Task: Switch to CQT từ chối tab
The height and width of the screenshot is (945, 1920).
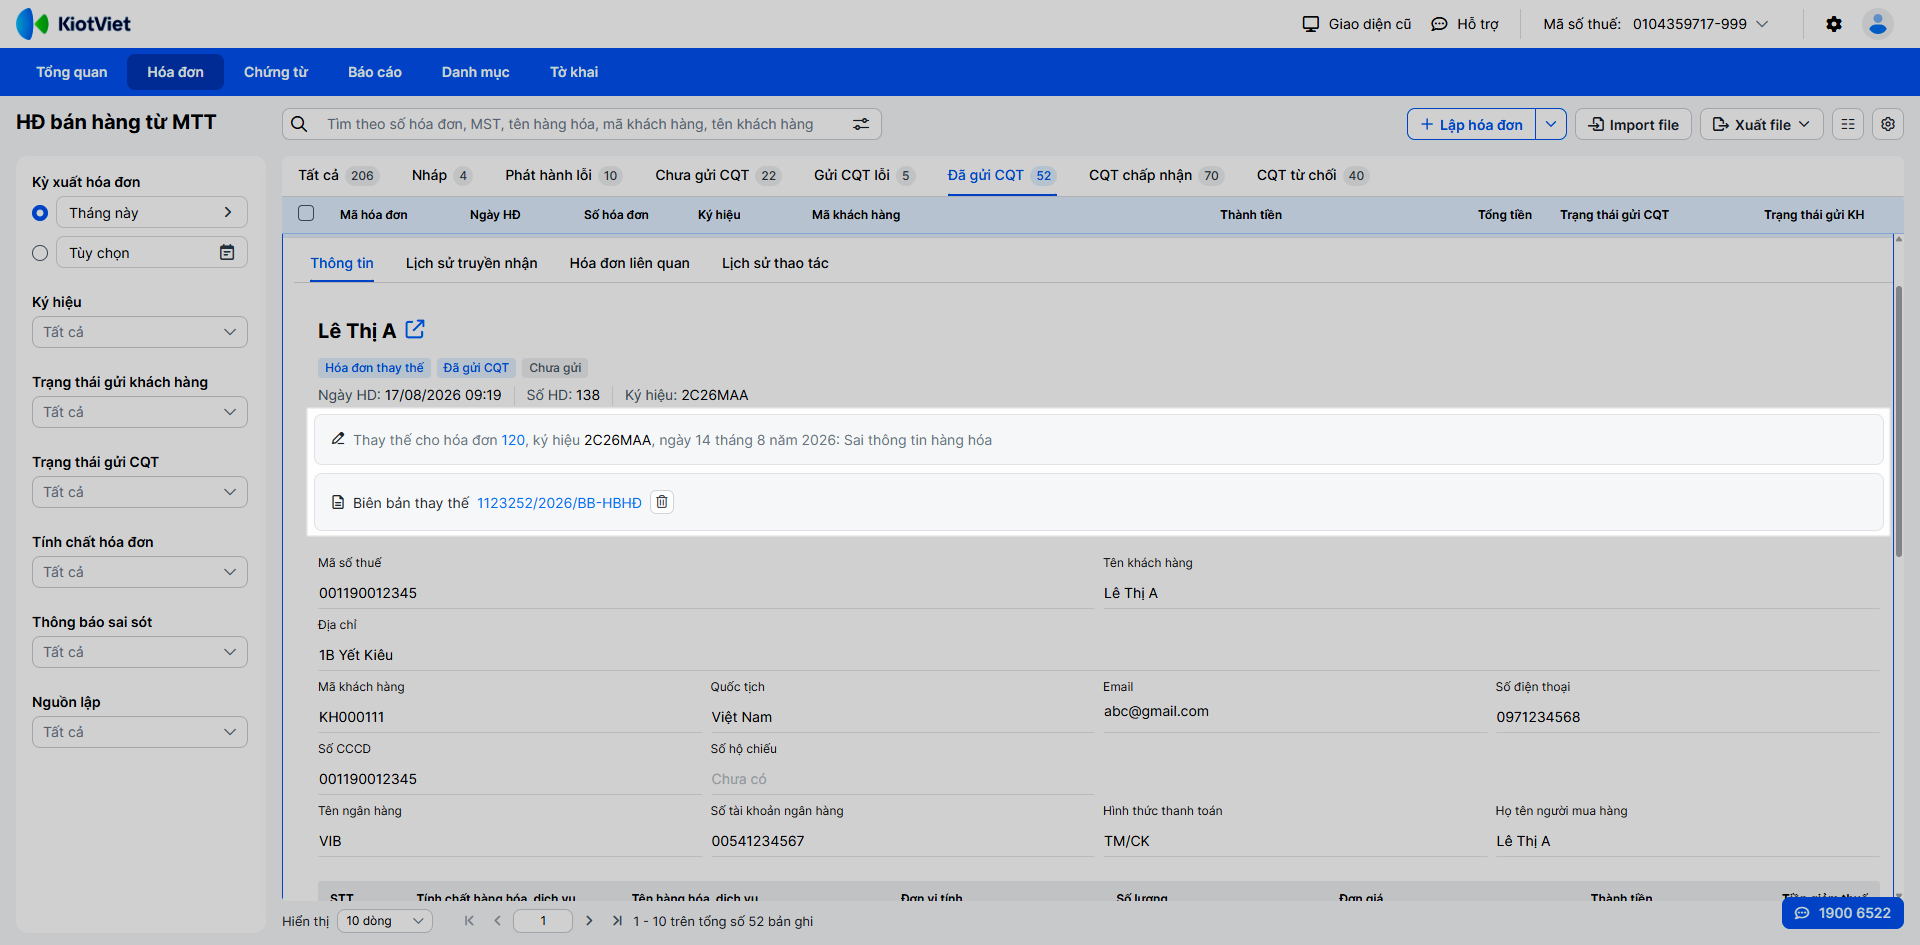Action: [x=1312, y=175]
